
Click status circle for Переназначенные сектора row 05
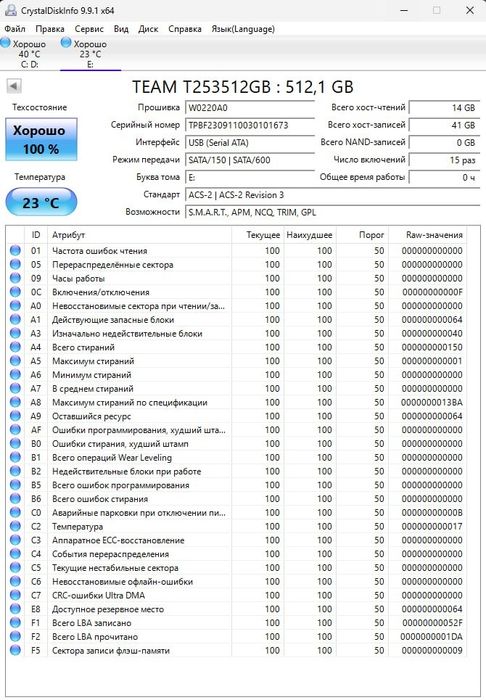(x=15, y=264)
